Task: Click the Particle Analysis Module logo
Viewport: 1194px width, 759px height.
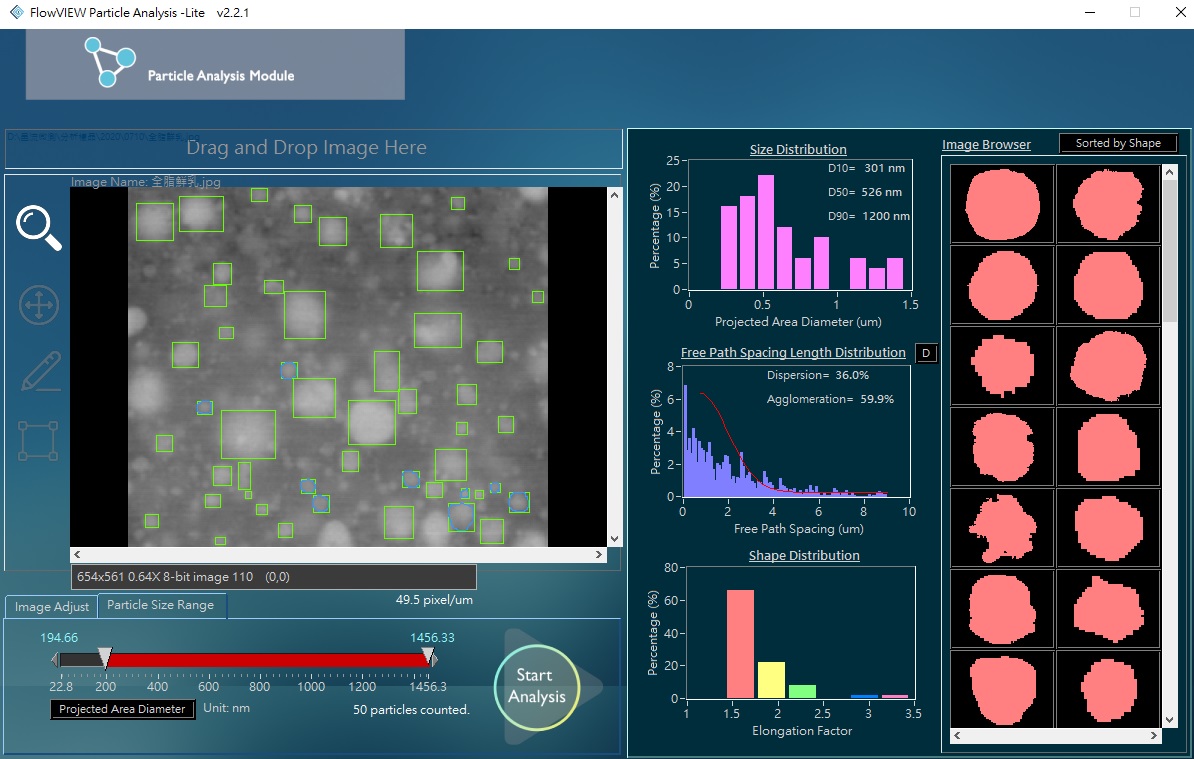Action: pyautogui.click(x=109, y=62)
